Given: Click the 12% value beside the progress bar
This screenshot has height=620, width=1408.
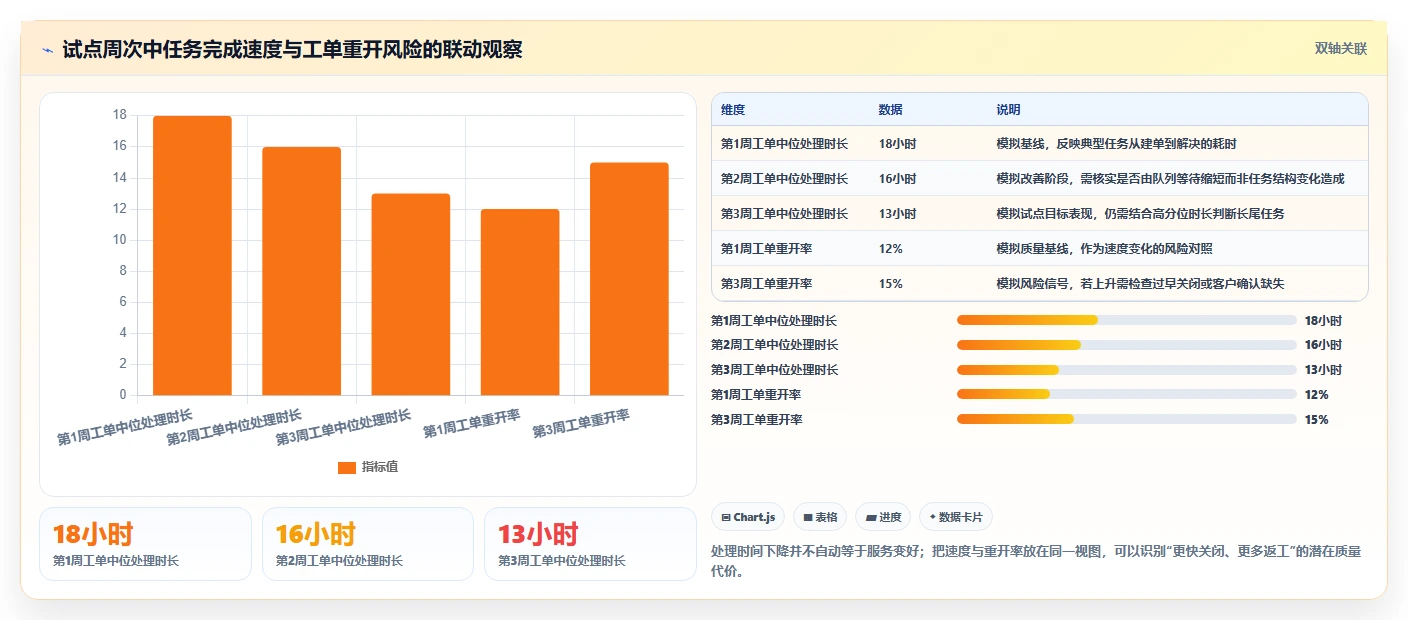Looking at the screenshot, I should coord(1316,395).
